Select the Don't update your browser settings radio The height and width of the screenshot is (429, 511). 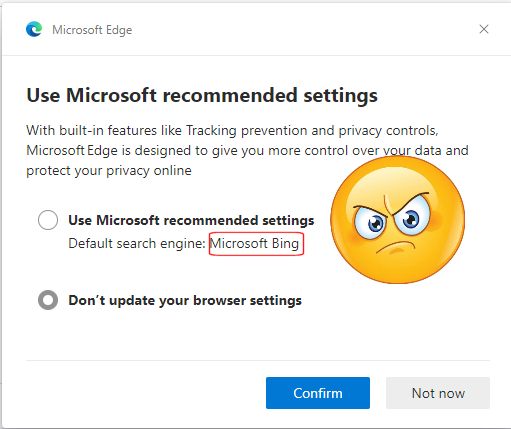tap(48, 300)
